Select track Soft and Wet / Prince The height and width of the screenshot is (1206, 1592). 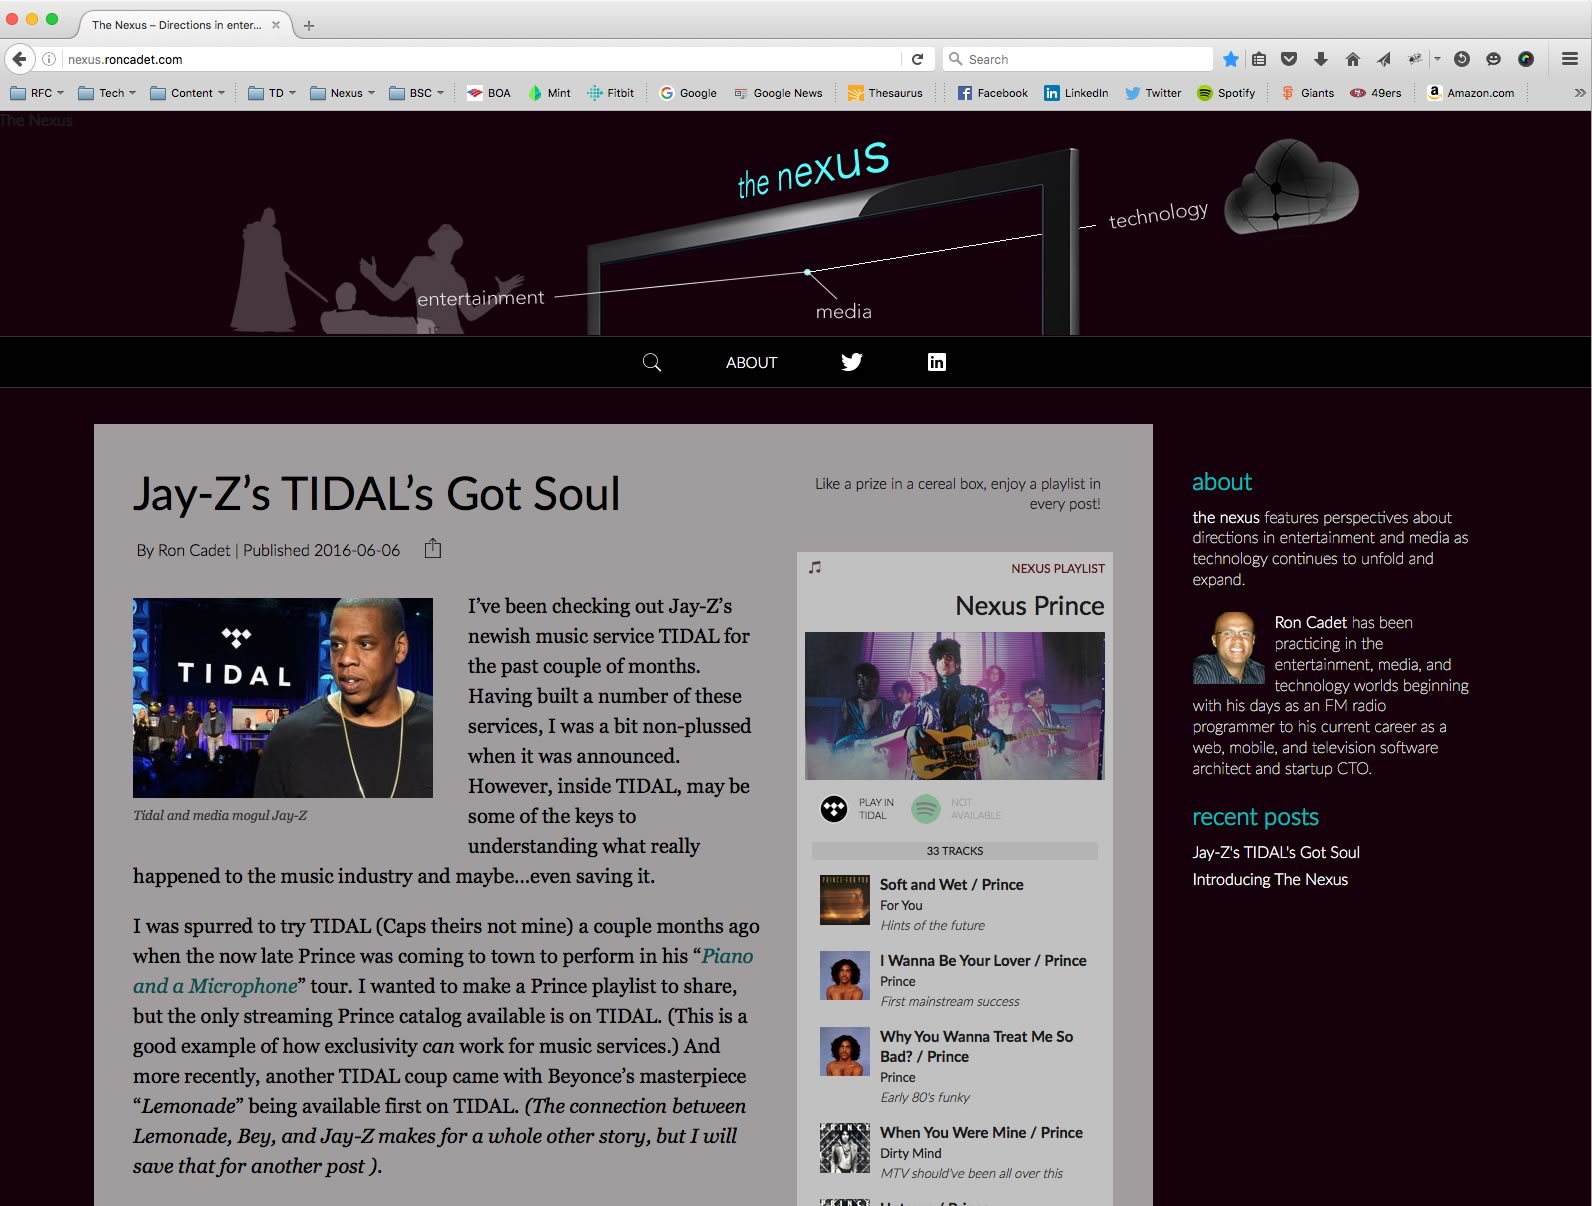pyautogui.click(x=952, y=884)
